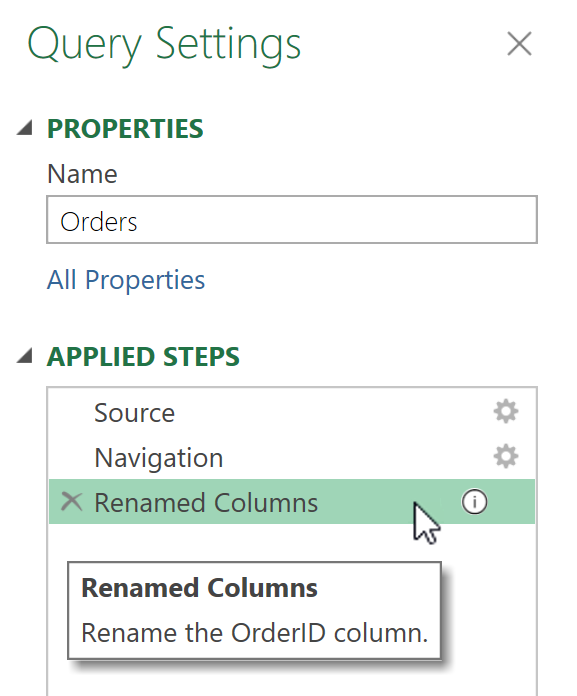Delete the Renamed Columns step
Screen dimensions: 577x696
71,502
